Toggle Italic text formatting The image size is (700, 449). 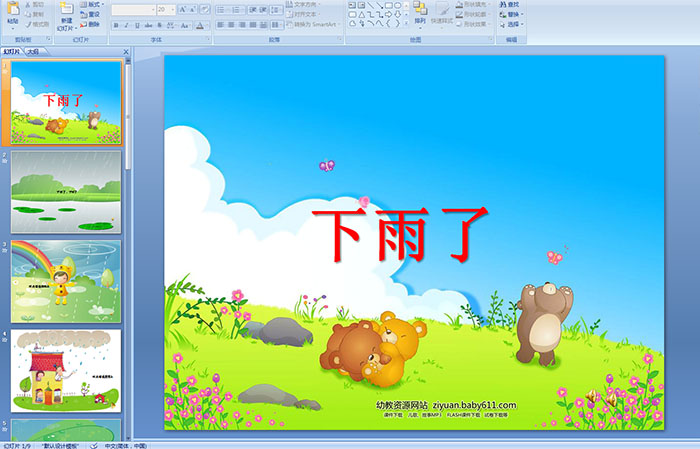[x=126, y=25]
